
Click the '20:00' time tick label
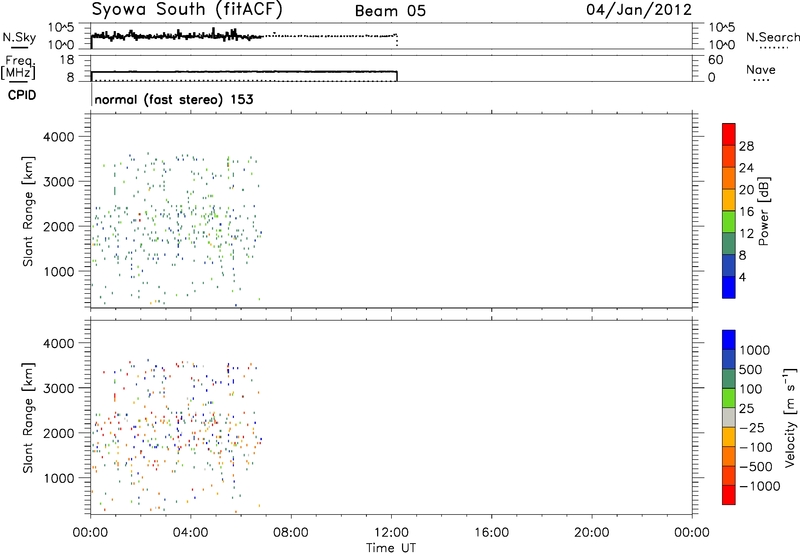click(591, 533)
